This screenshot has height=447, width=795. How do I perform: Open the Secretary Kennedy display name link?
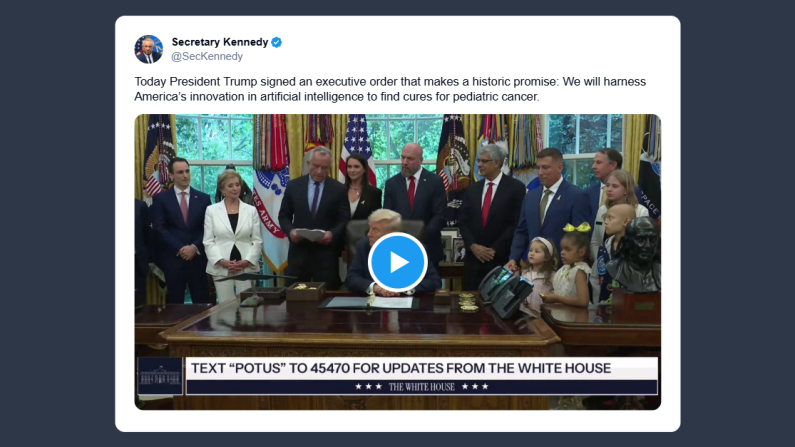[220, 42]
